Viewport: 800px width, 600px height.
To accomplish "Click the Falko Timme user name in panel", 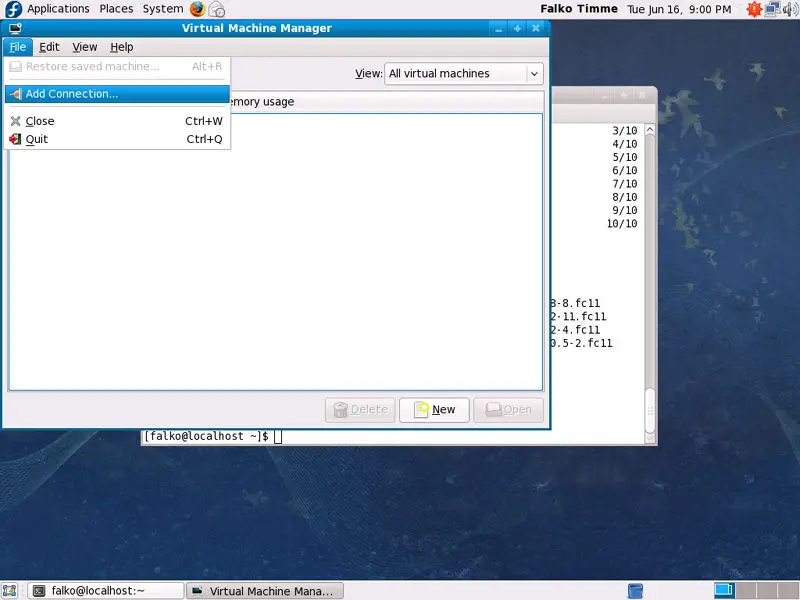I will point(579,9).
